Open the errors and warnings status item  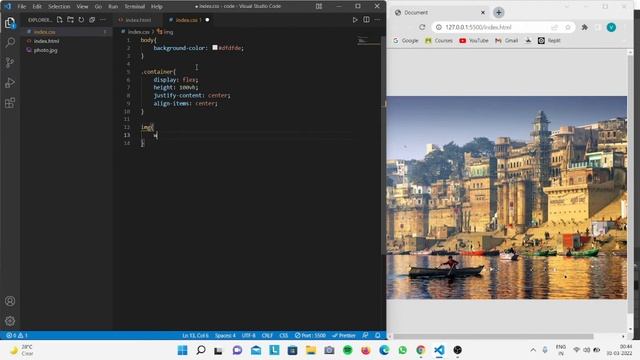(17, 335)
